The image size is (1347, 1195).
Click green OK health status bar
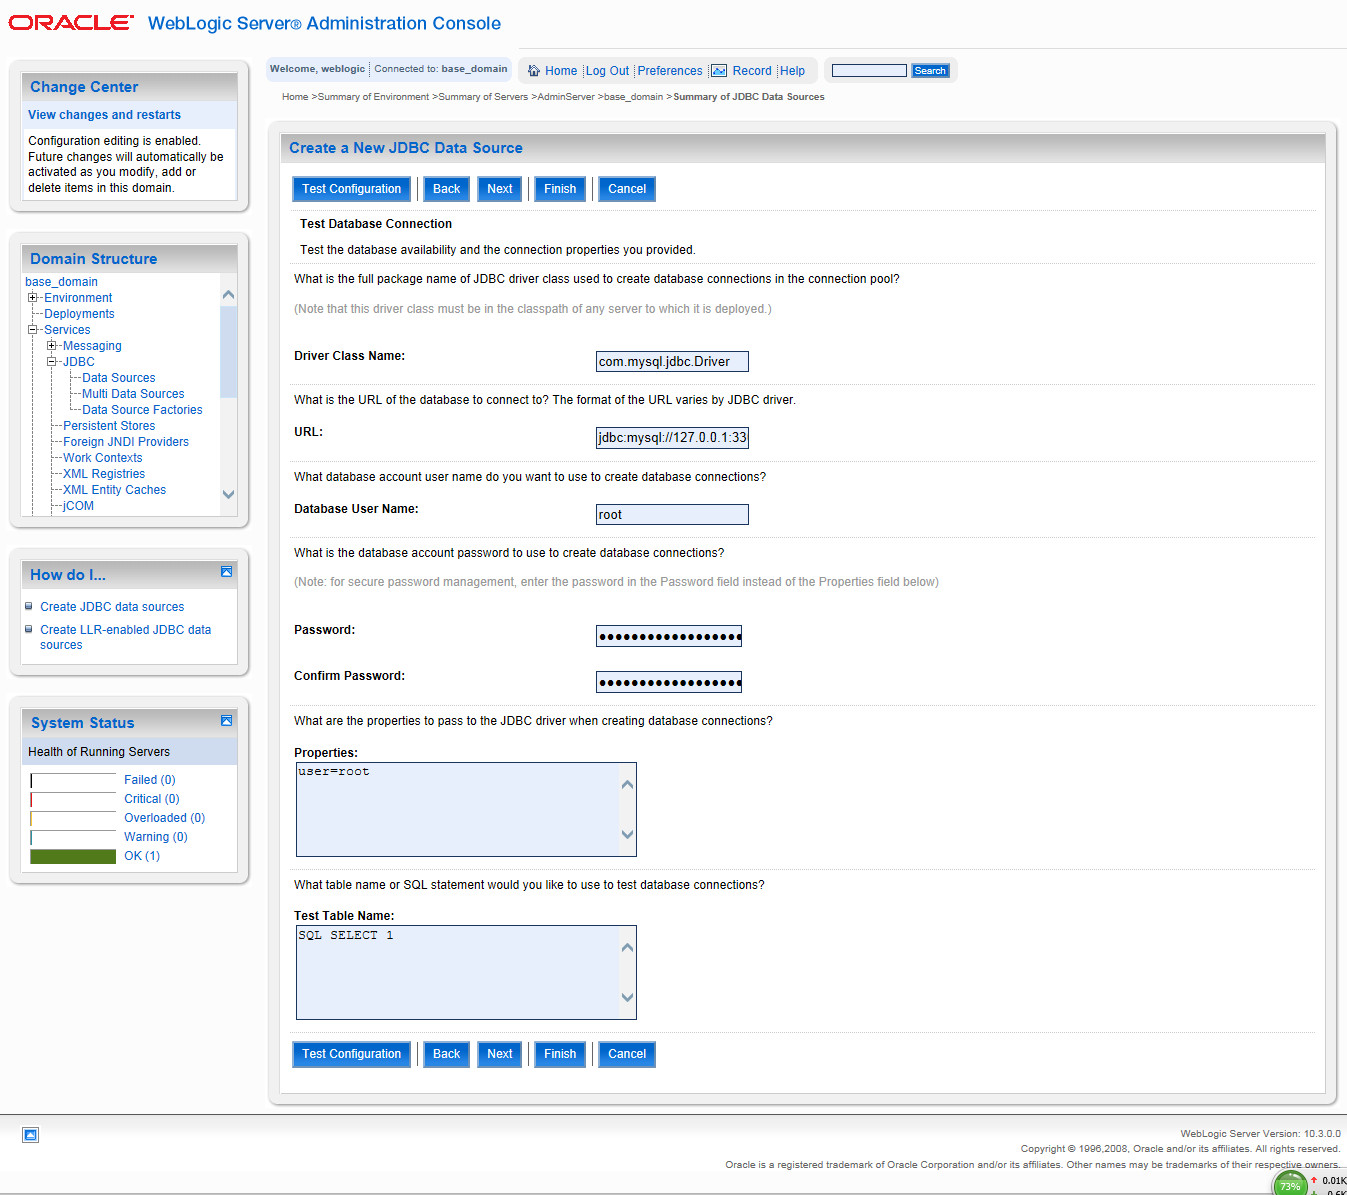click(73, 856)
